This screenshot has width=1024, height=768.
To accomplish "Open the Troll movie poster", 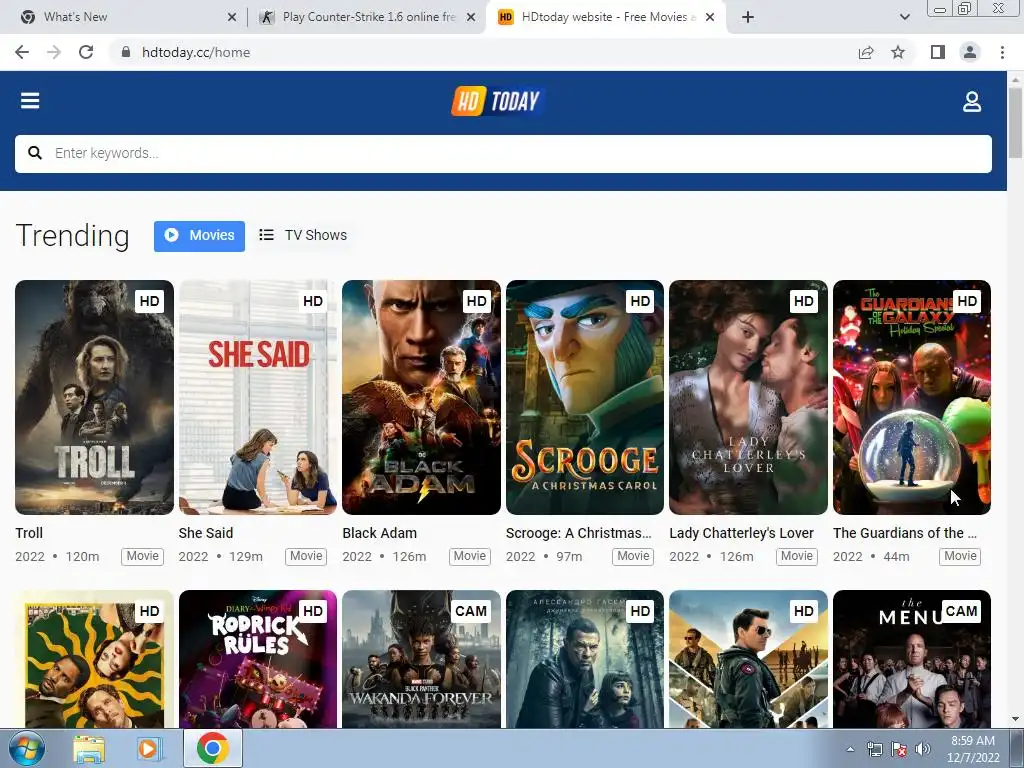I will [x=95, y=397].
